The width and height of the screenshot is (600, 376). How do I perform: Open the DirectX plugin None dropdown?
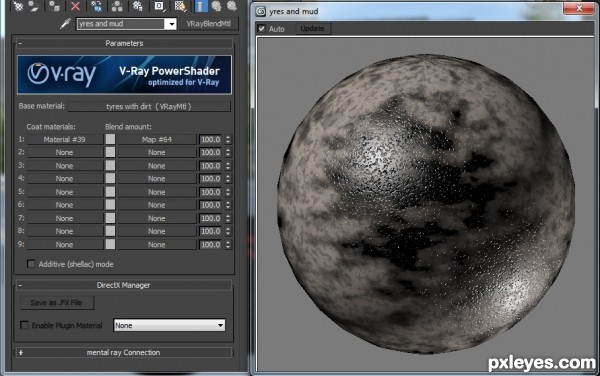(169, 326)
